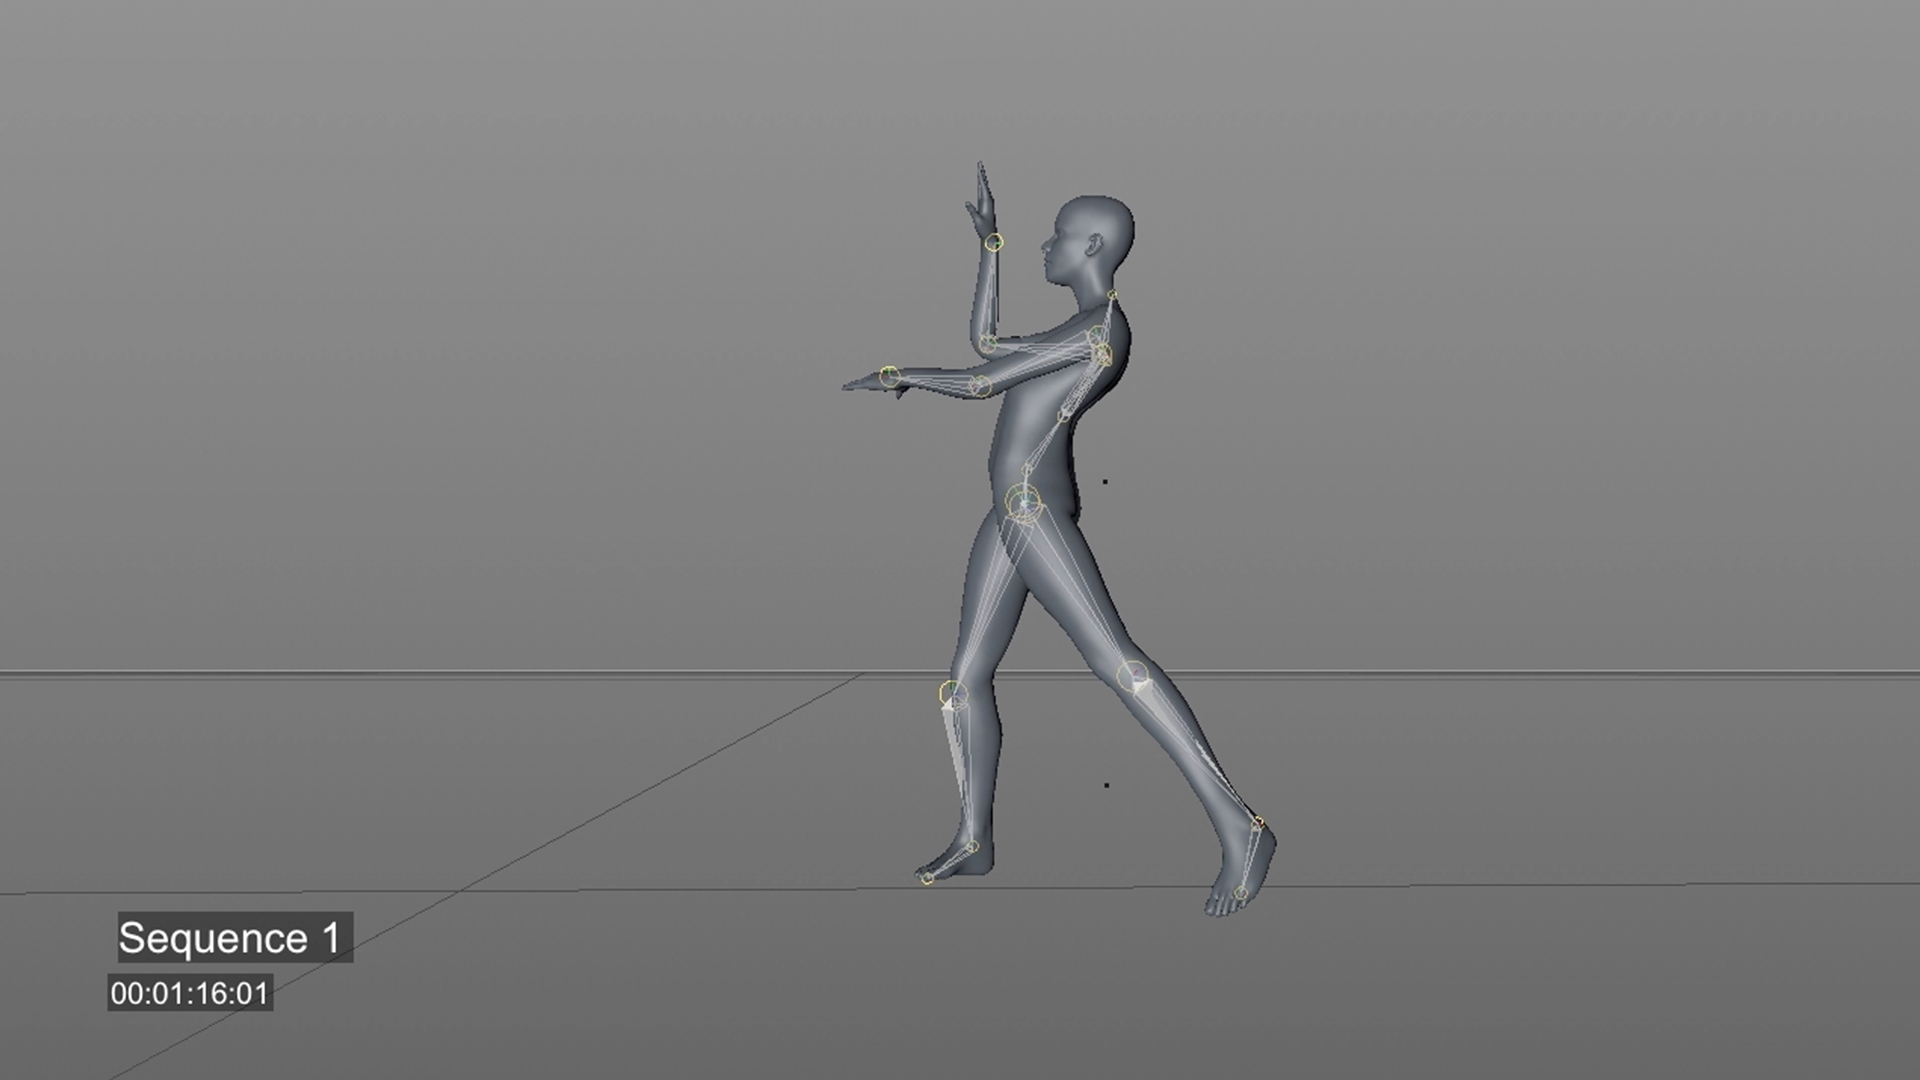The width and height of the screenshot is (1920, 1080).
Task: Click the 00:01:16:01 timecode display
Action: pyautogui.click(x=190, y=993)
